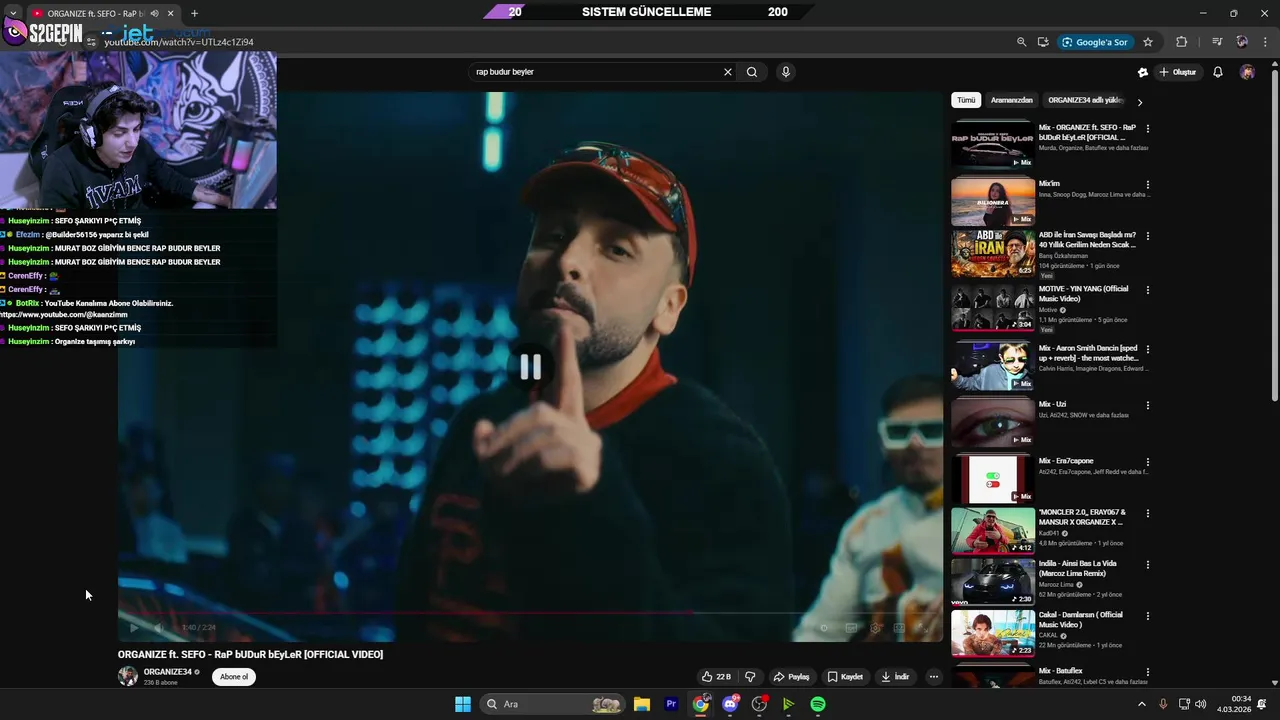Open YouTube notifications bell
The image size is (1280, 720).
click(x=1218, y=72)
